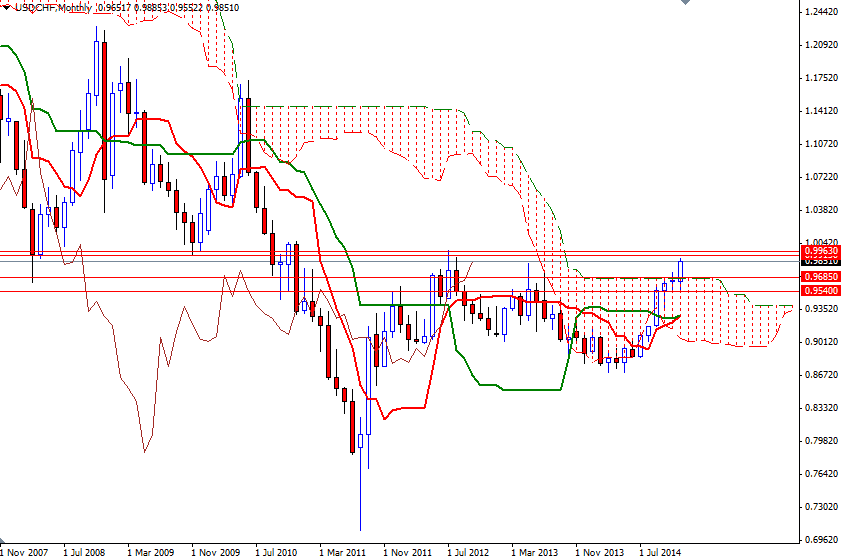
Task: Click the 1.07220 price axis value
Action: [x=822, y=176]
